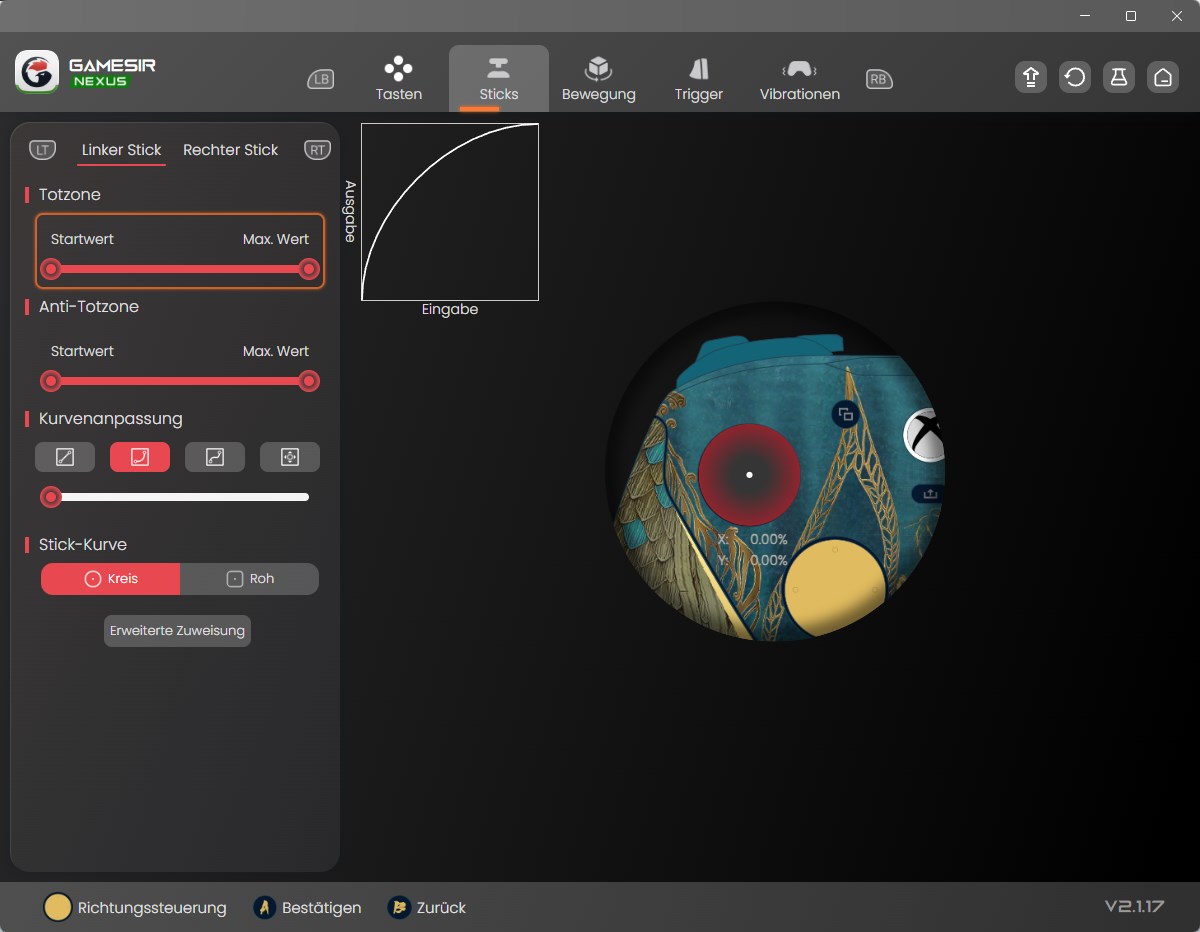Choose Roh stick curve mode

(x=250, y=579)
